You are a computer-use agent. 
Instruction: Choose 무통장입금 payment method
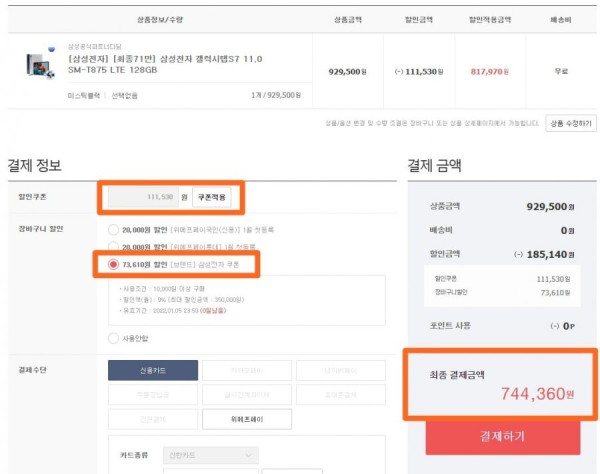point(153,395)
